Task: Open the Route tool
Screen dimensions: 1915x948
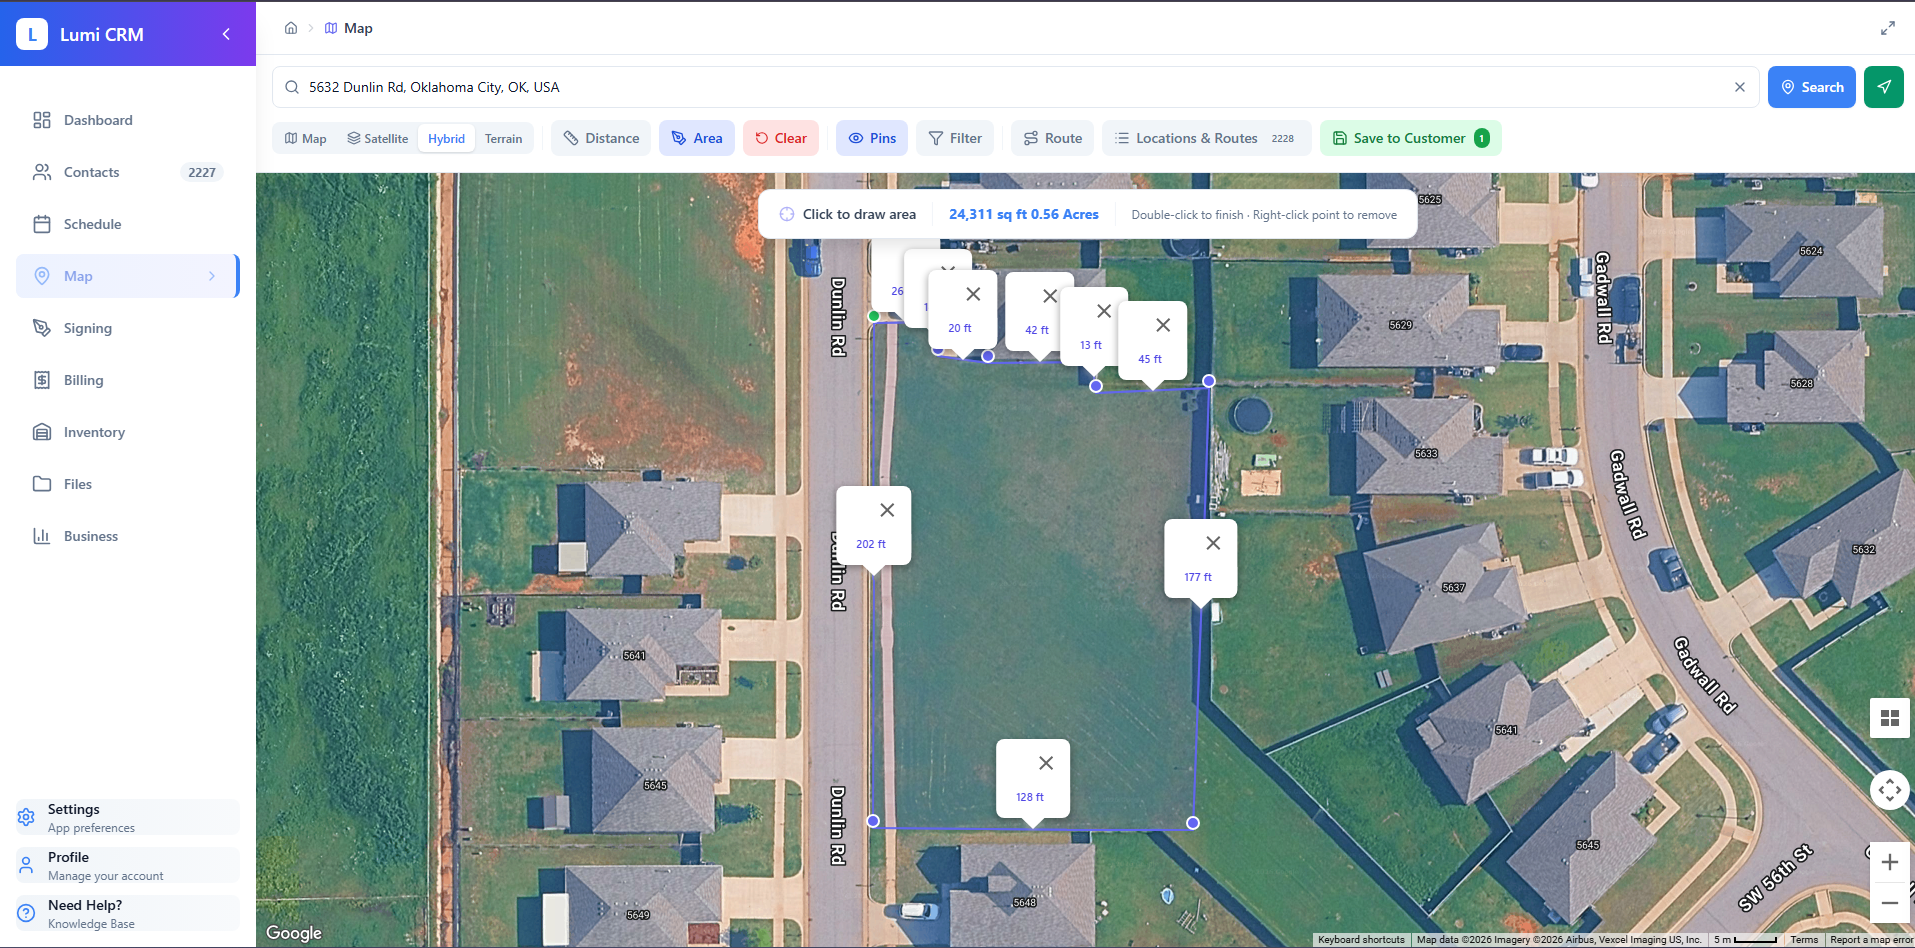Action: [1051, 137]
